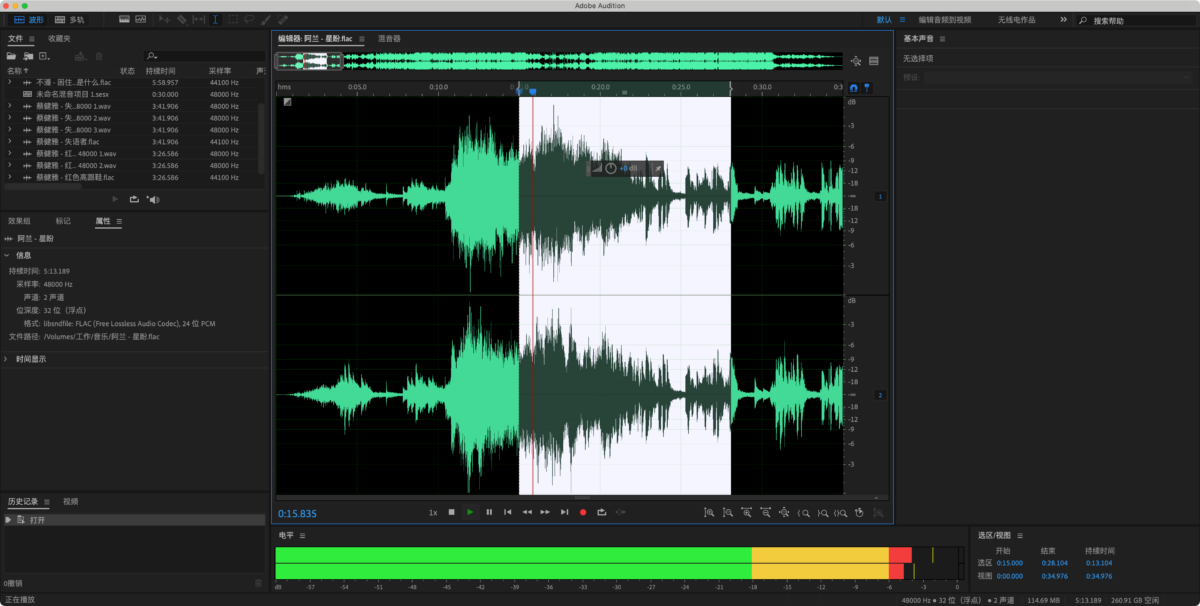Move playhead to previous marker

pyautogui.click(x=508, y=512)
